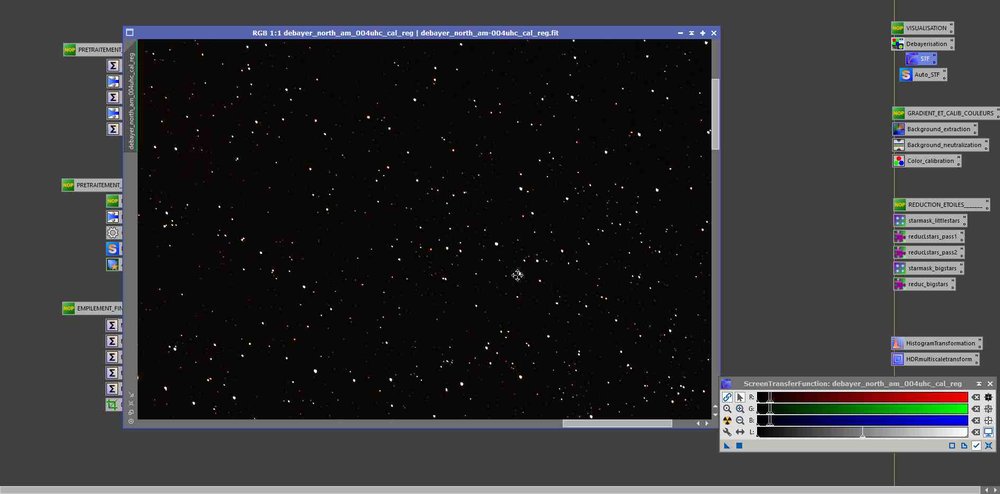Click STF reset crossed-arrows button at bottom-right
This screenshot has height=494, width=1000.
pyautogui.click(x=989, y=446)
